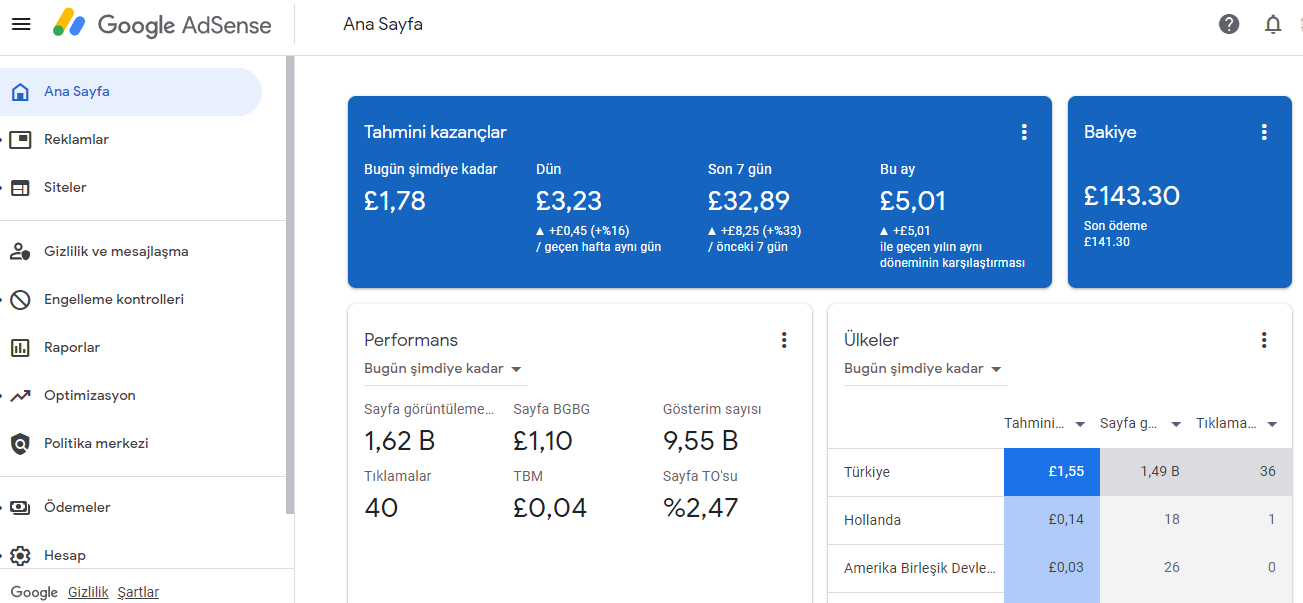Viewport: 1303px width, 603px height.
Task: Click the Optimizasyon trend arrow icon
Action: click(x=20, y=396)
